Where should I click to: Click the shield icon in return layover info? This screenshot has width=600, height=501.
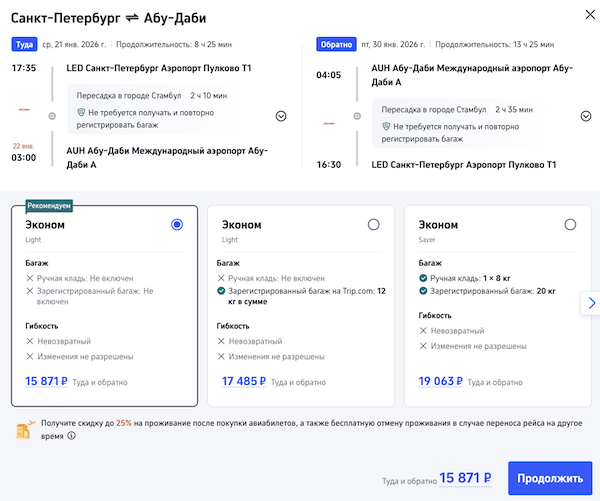[x=388, y=128]
